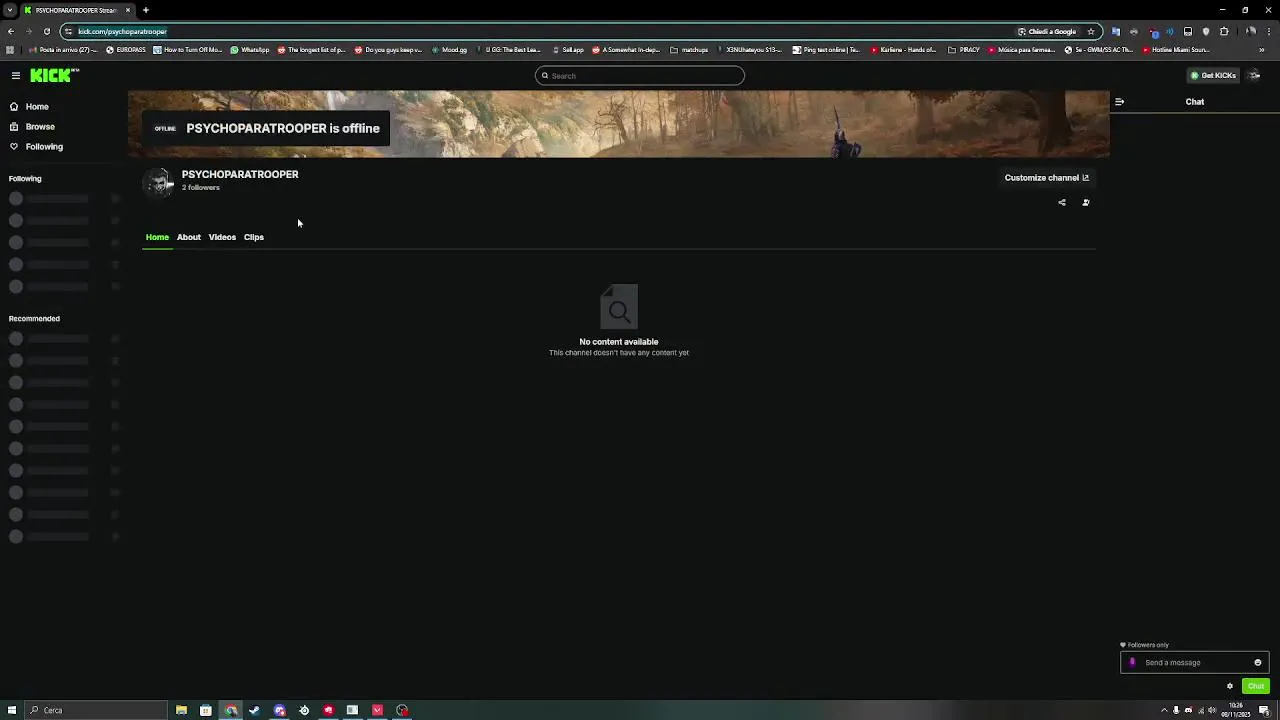
Task: Open the WhatsApp bookmark
Action: pos(250,49)
